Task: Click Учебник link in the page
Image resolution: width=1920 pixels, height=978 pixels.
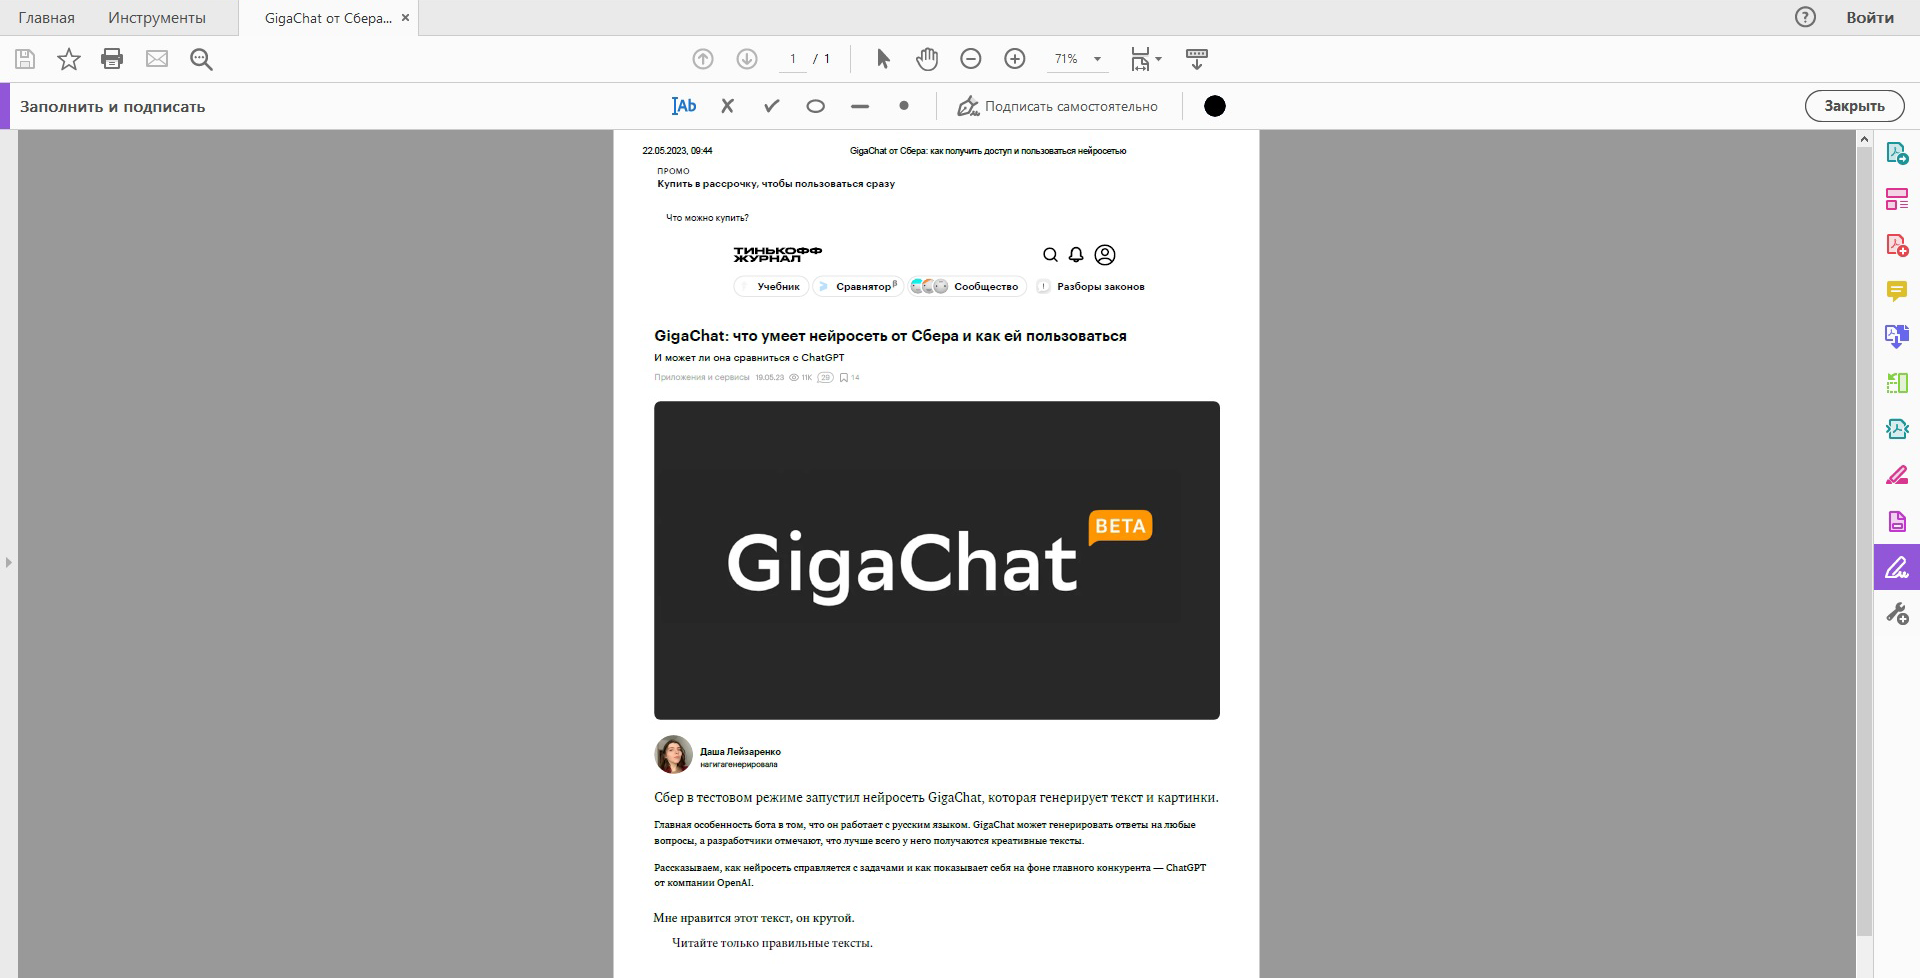Action: [771, 287]
